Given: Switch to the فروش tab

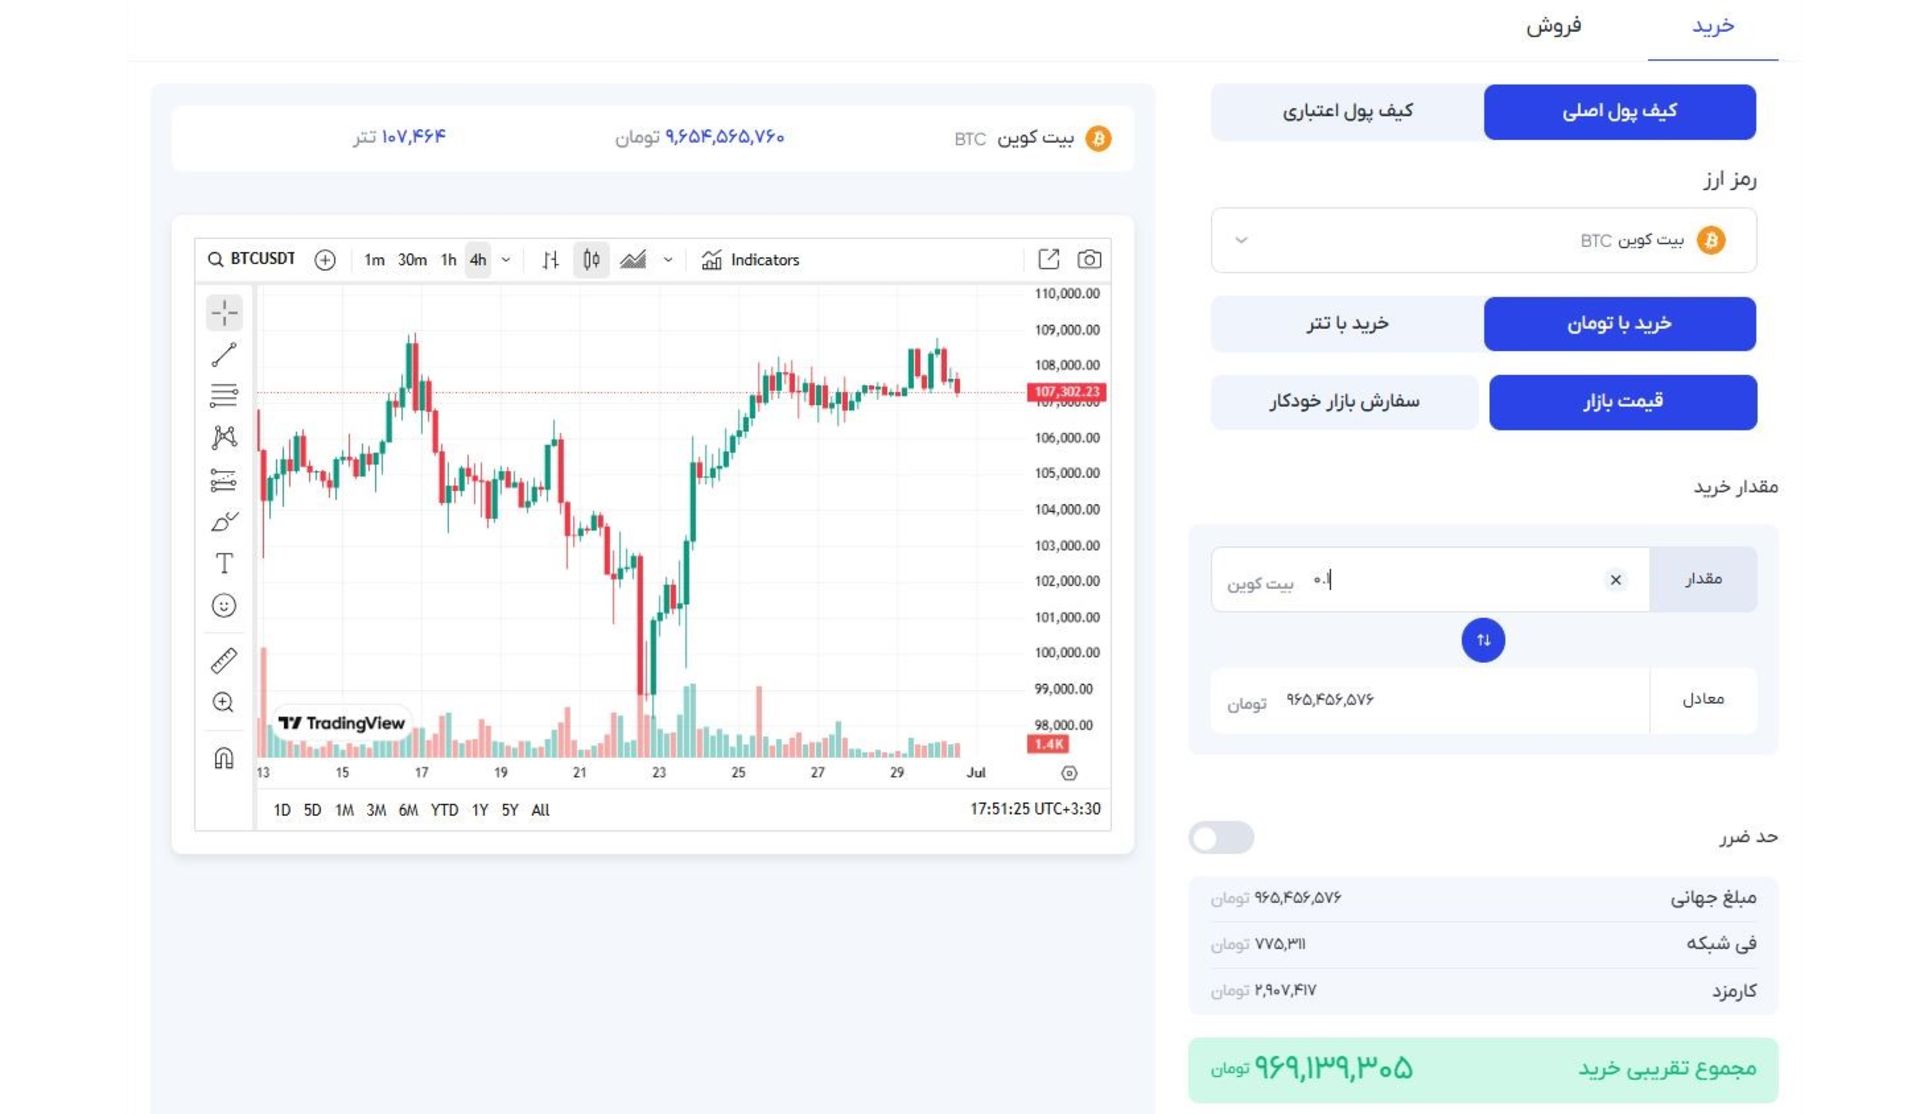Looking at the screenshot, I should click(x=1553, y=26).
